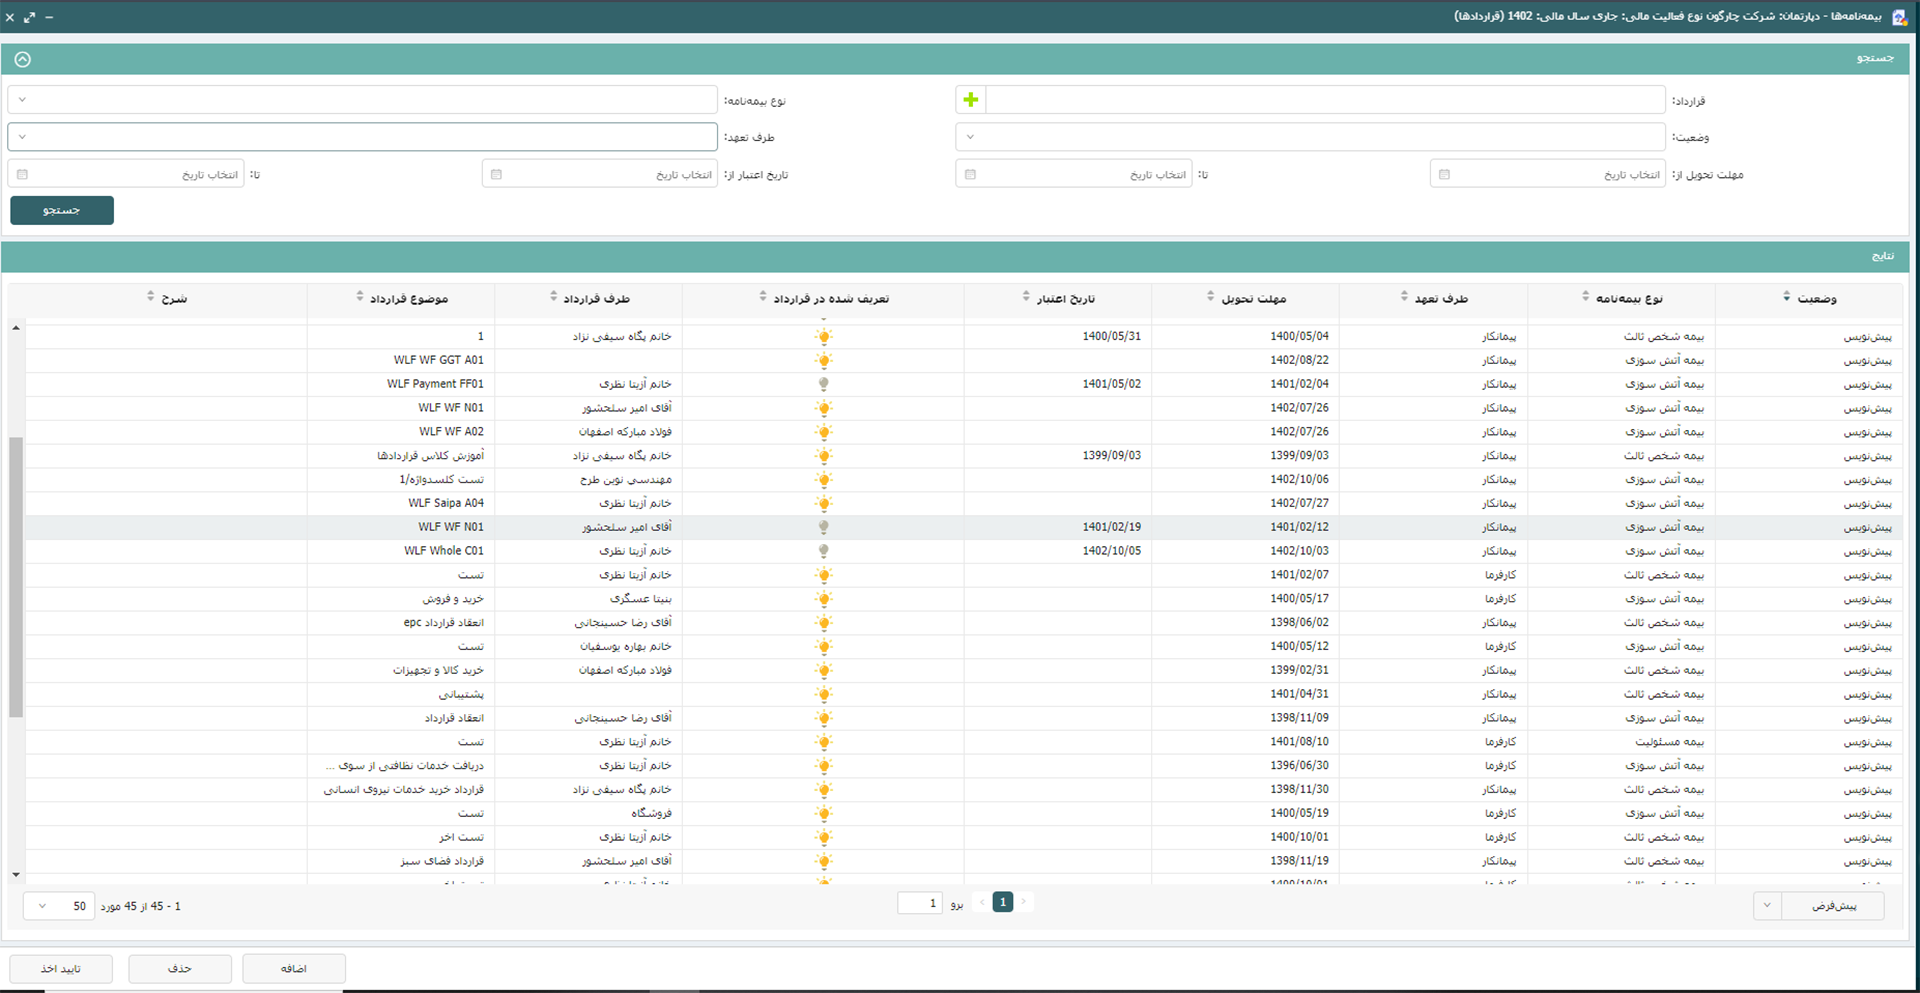This screenshot has height=993, width=1920.
Task: Open the وضعیت status dropdown
Action: (x=970, y=137)
